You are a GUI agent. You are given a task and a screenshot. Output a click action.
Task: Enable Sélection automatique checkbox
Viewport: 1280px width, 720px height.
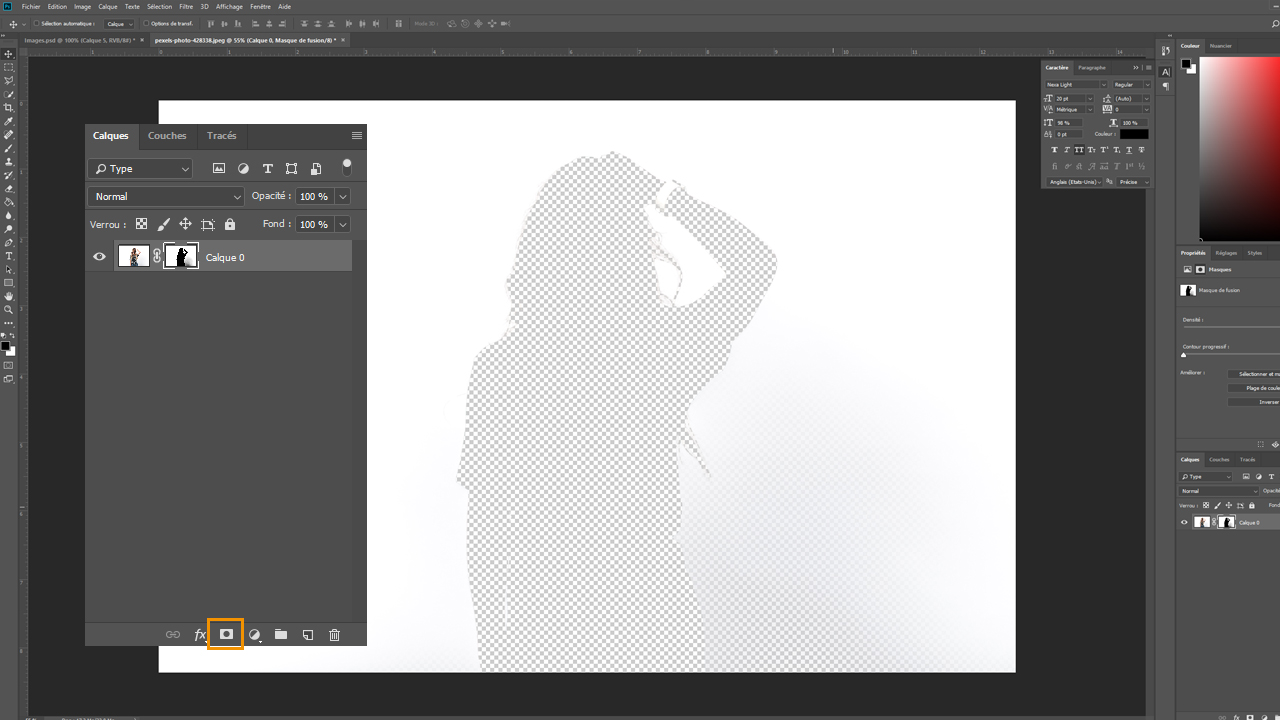[x=37, y=23]
